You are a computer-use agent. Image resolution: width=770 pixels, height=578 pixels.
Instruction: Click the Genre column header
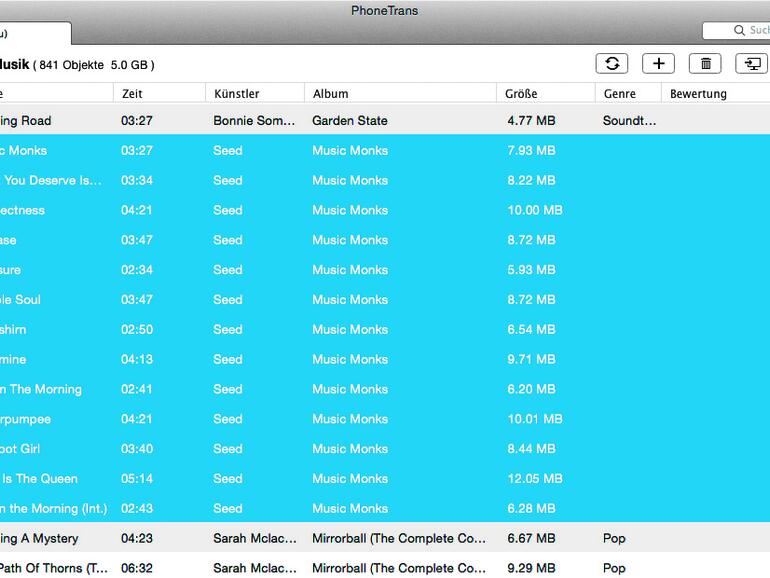(x=627, y=94)
